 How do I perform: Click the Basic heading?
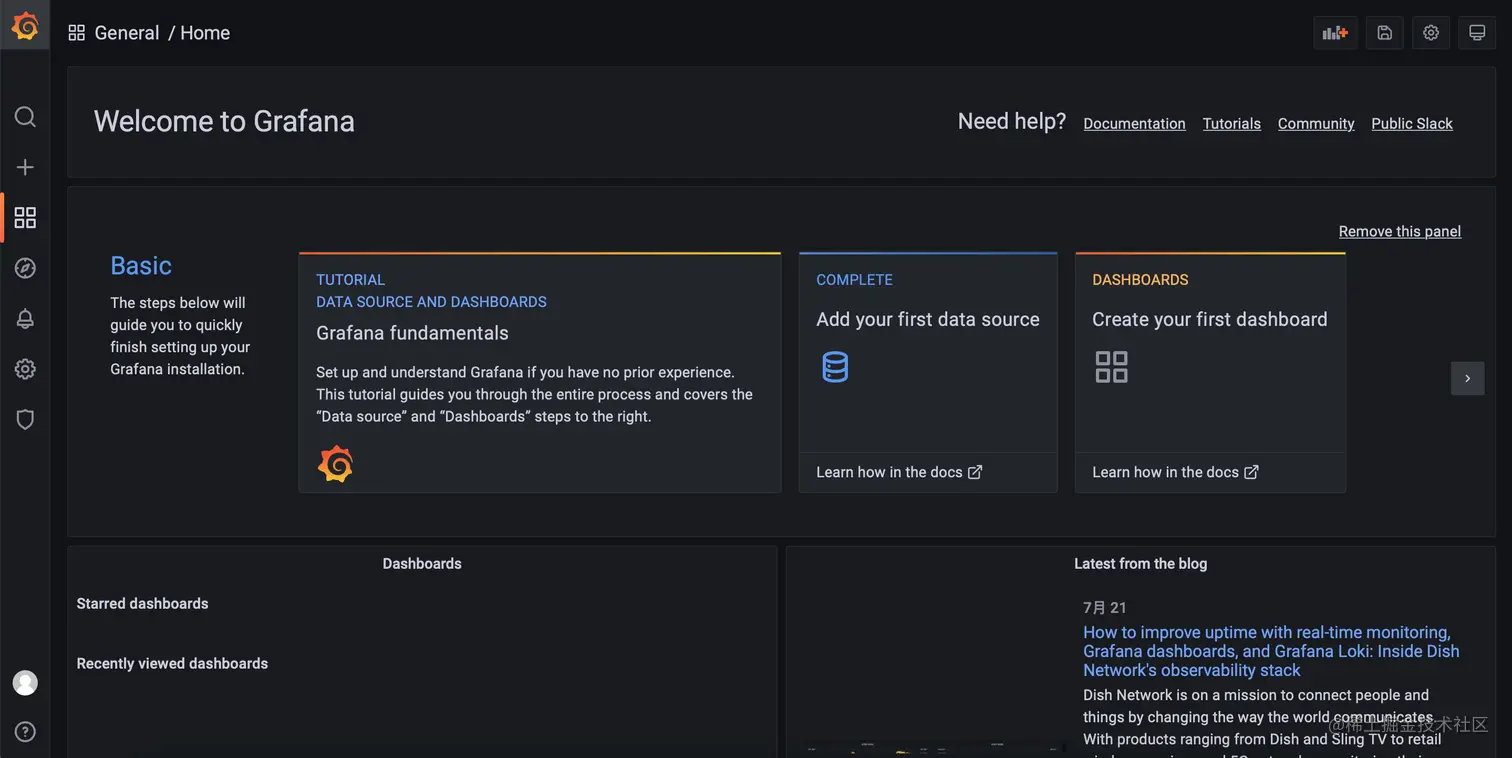(141, 266)
